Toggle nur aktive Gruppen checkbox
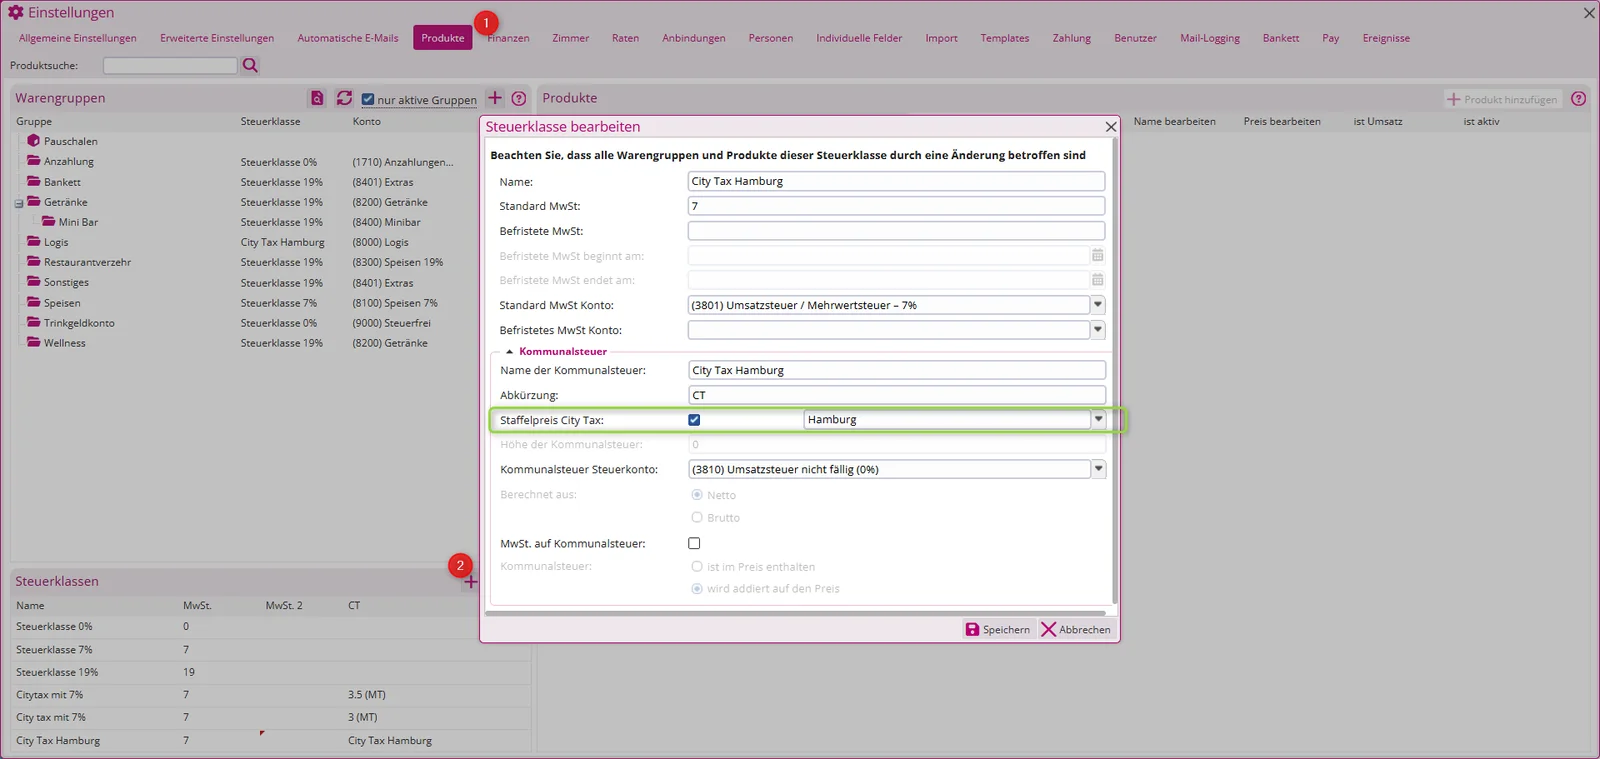Image resolution: width=1600 pixels, height=759 pixels. click(x=368, y=99)
